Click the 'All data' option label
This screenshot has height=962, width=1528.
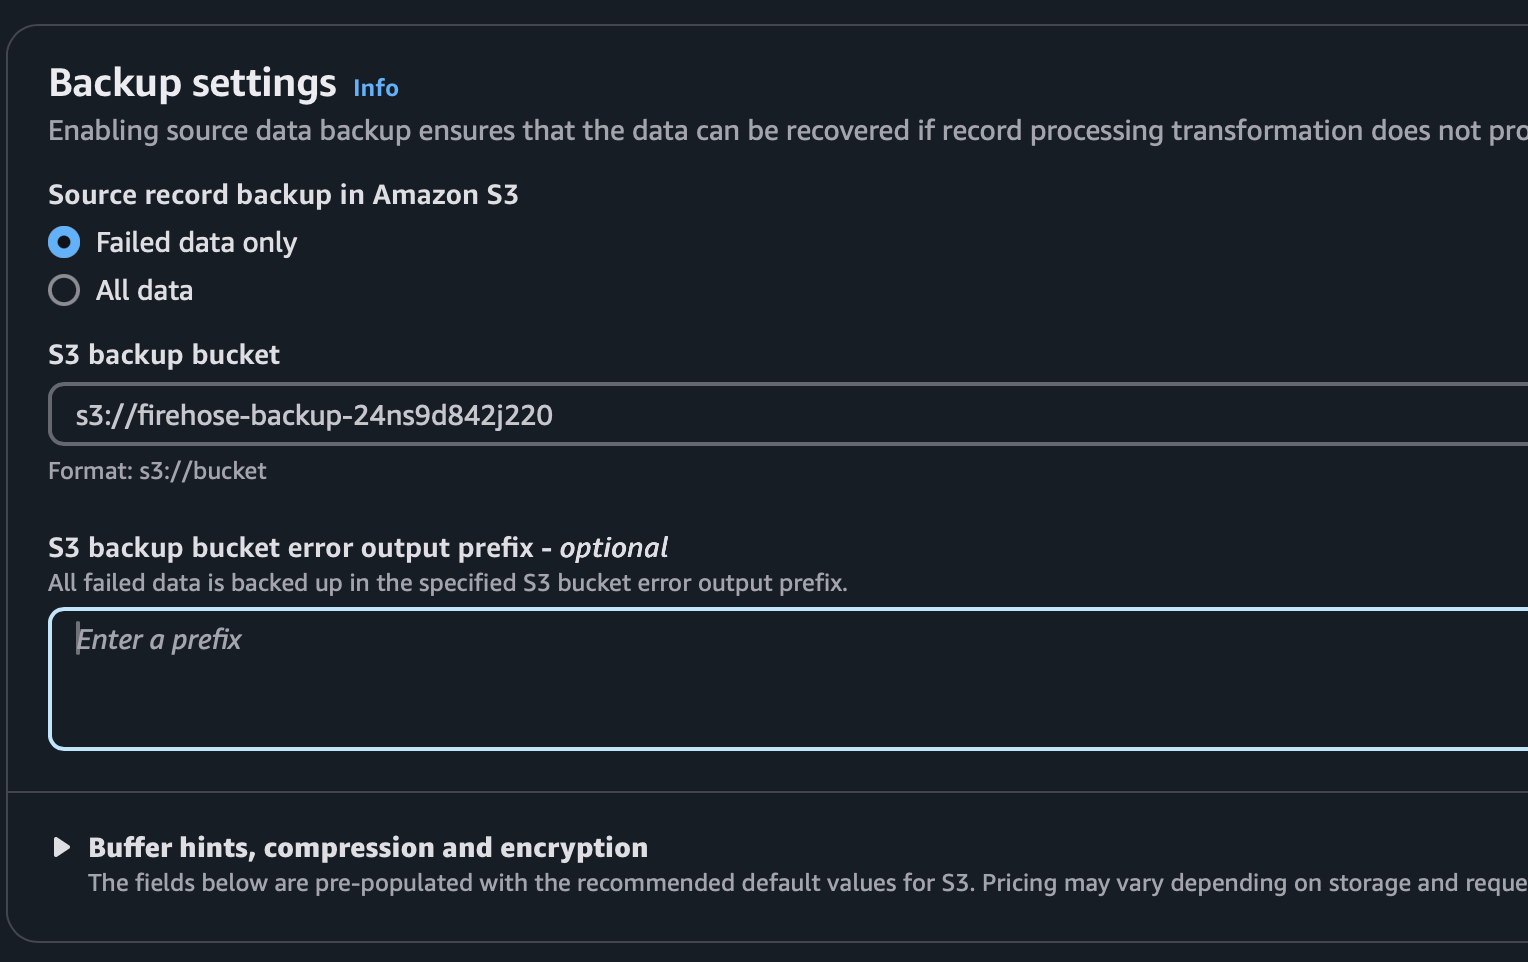(144, 290)
